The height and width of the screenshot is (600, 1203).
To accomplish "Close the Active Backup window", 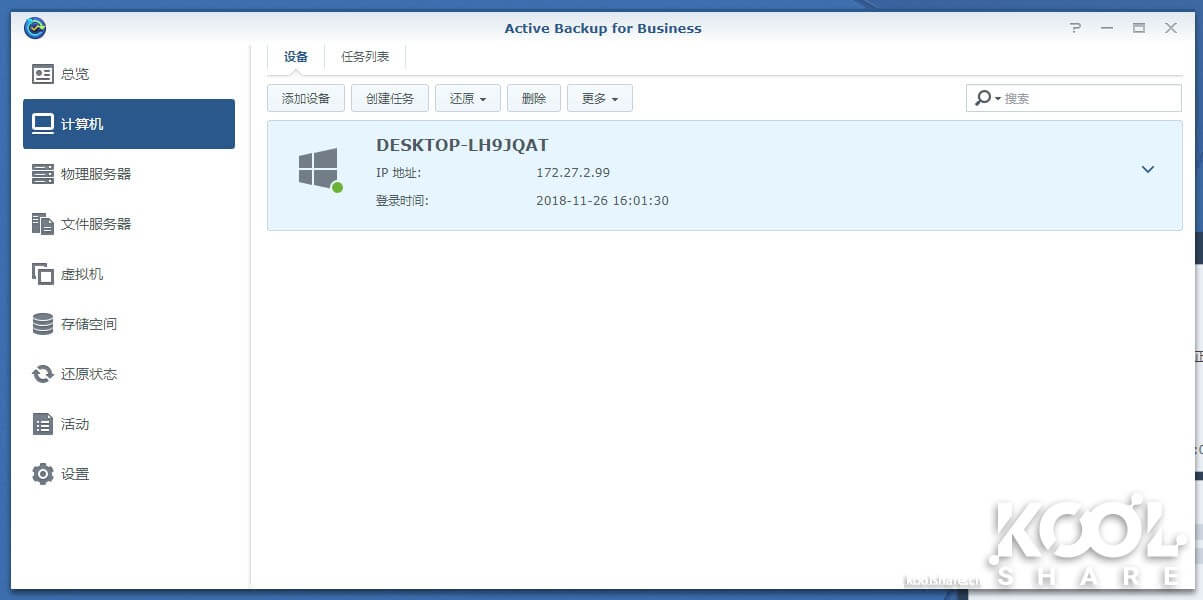I will (x=1171, y=28).
